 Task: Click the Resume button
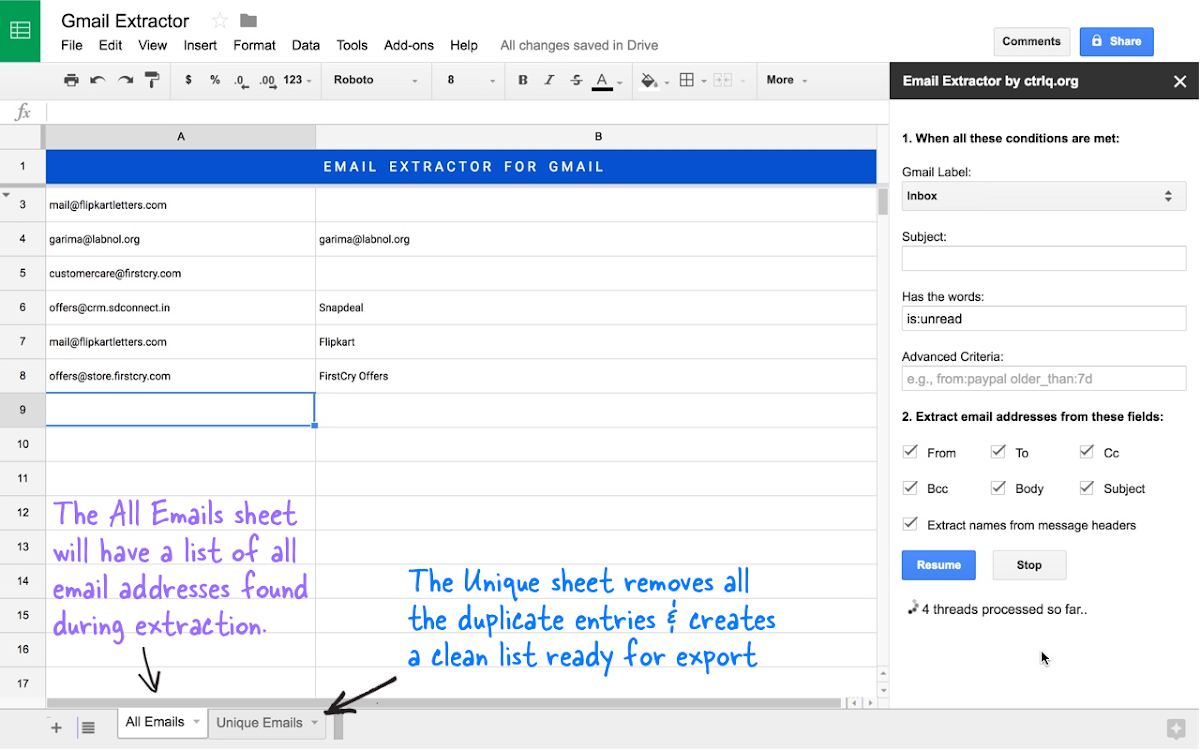pos(938,565)
